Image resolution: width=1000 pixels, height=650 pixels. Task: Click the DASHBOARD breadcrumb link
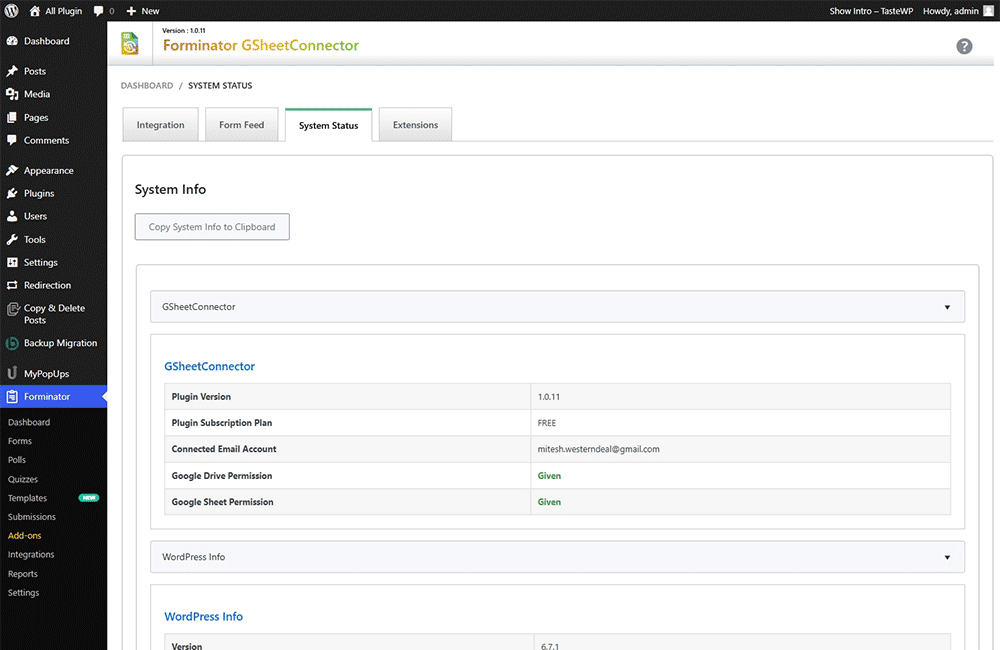tap(147, 85)
